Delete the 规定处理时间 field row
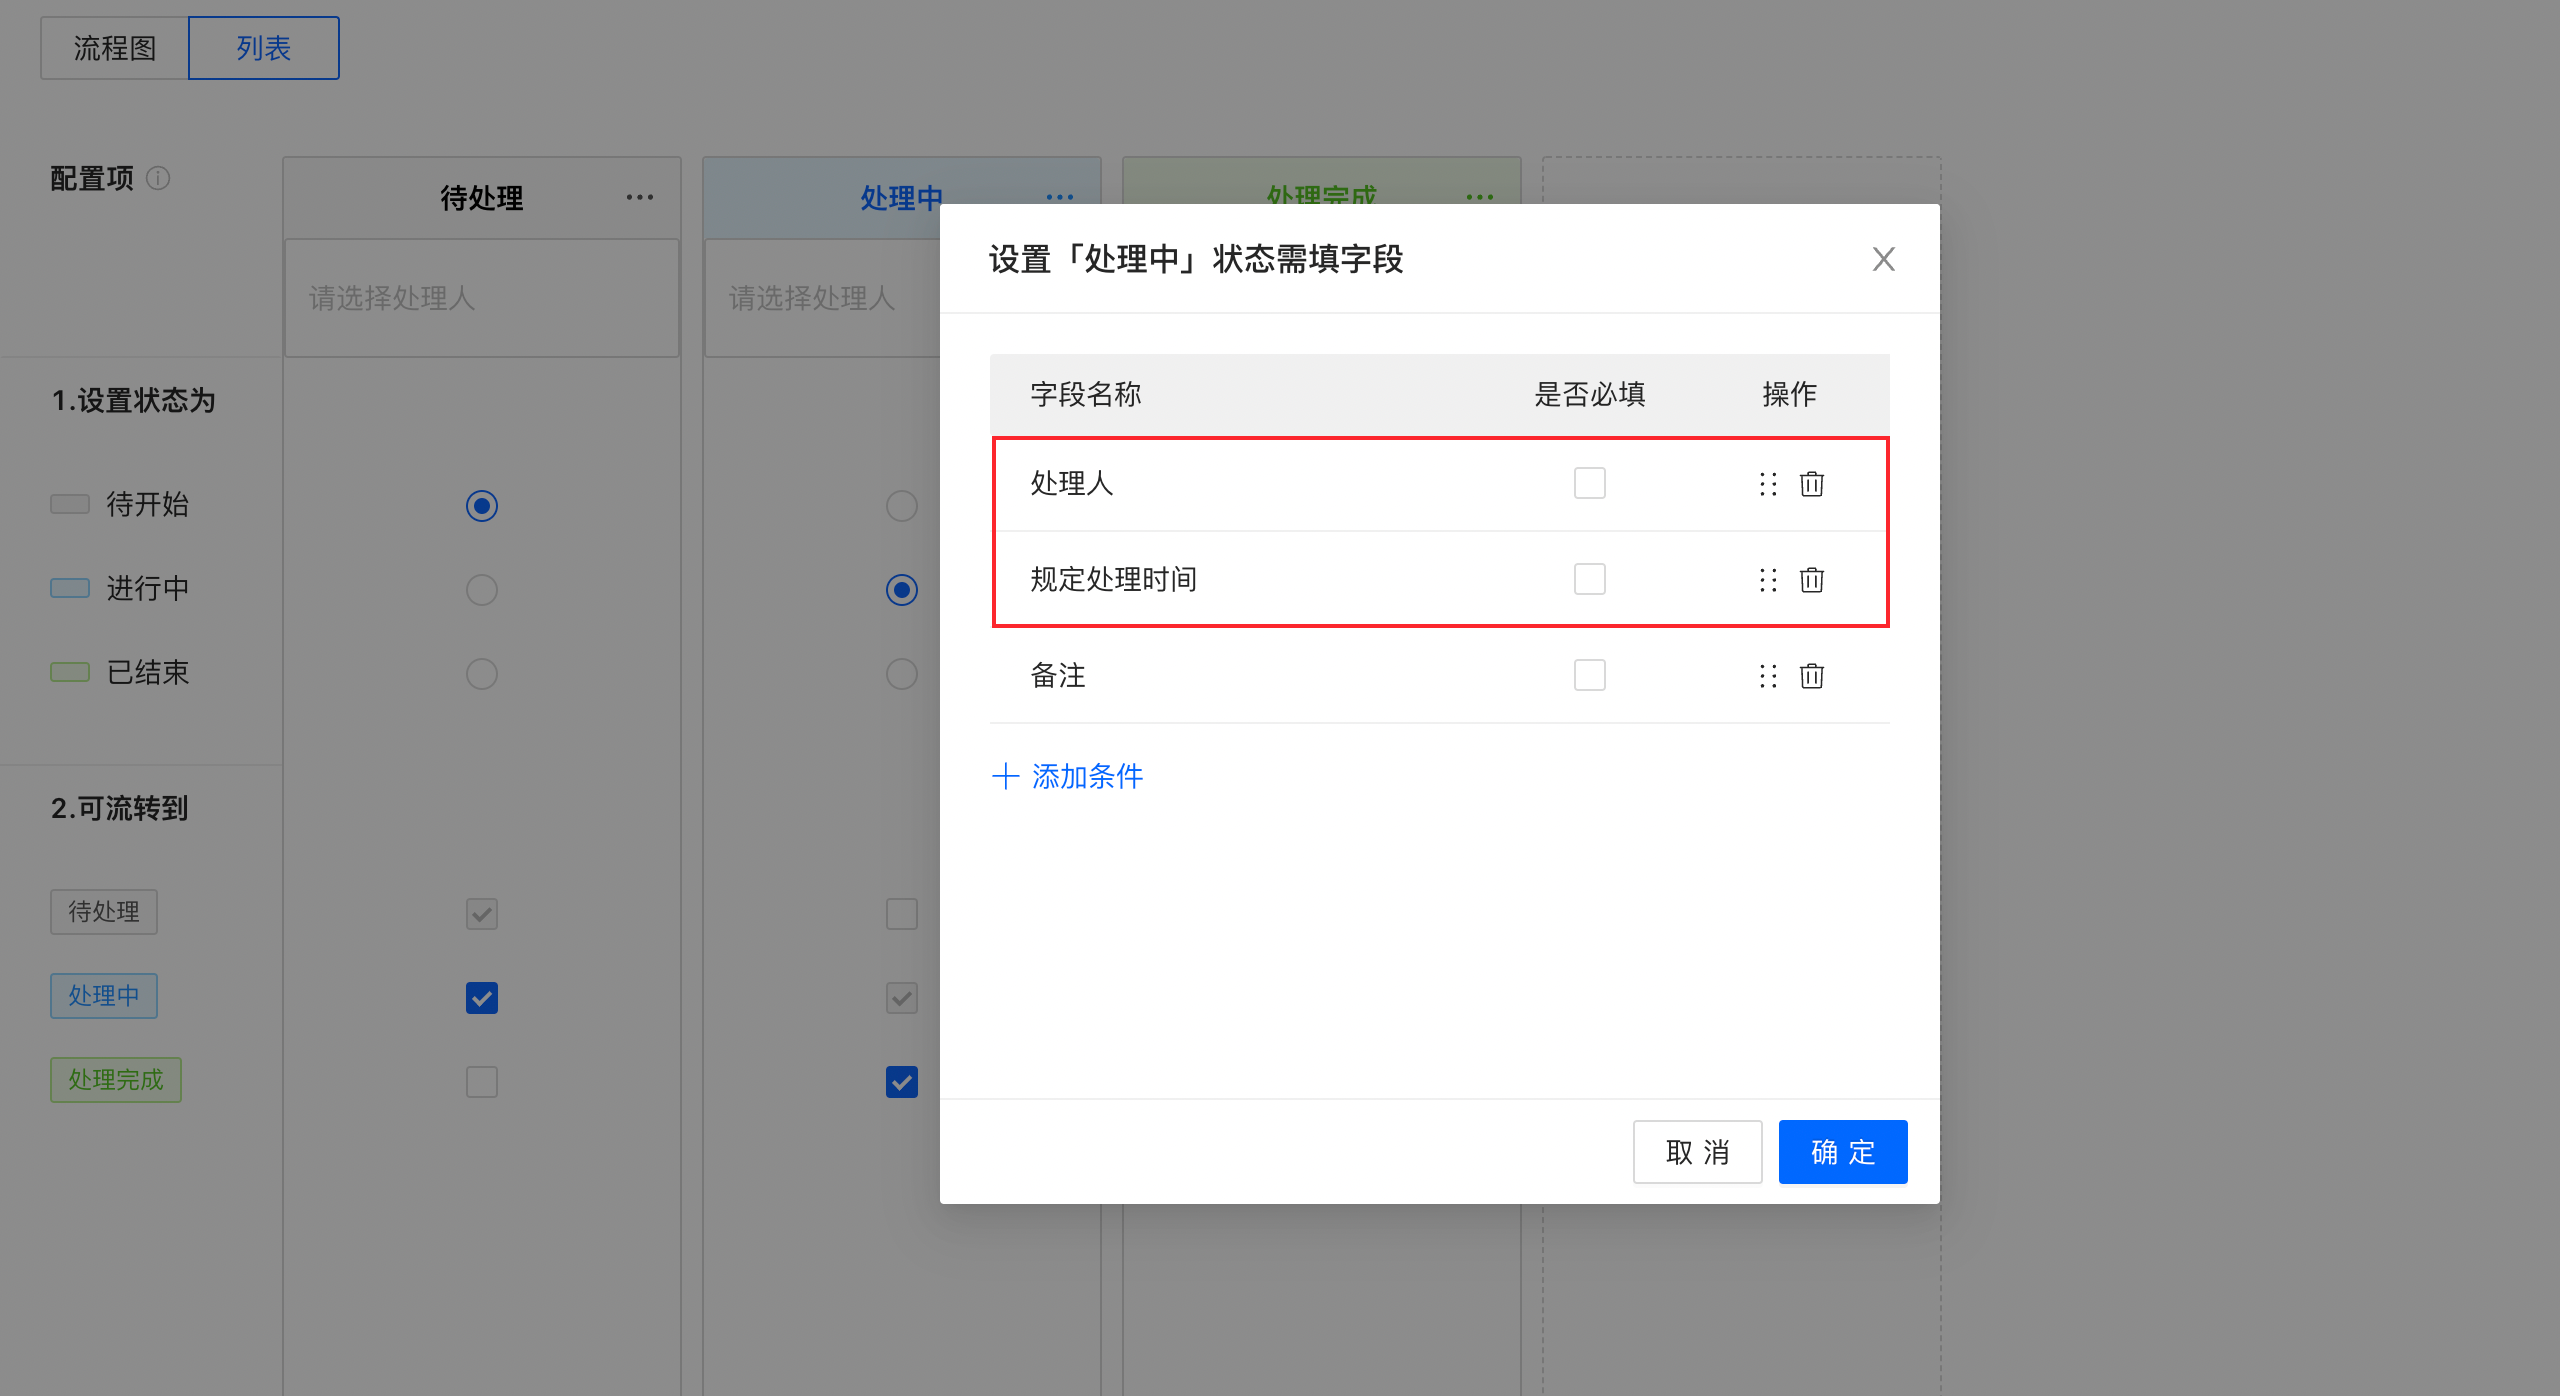The height and width of the screenshot is (1396, 2560). 1811,580
